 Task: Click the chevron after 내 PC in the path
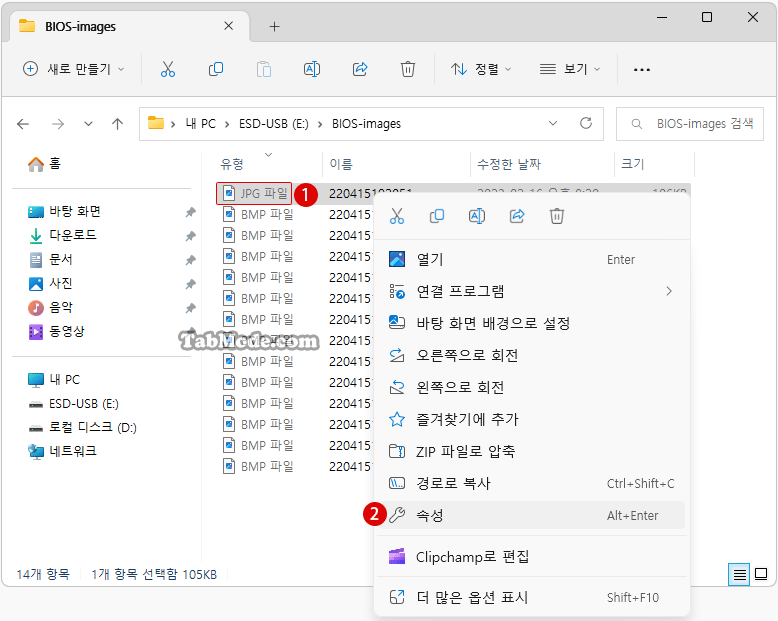click(x=227, y=124)
